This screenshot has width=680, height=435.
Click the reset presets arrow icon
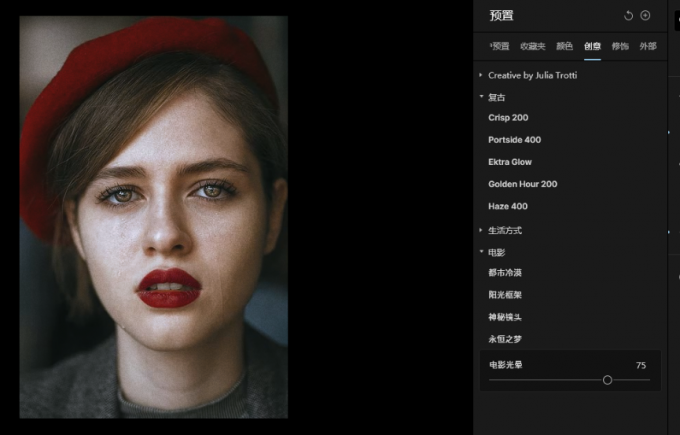[628, 16]
